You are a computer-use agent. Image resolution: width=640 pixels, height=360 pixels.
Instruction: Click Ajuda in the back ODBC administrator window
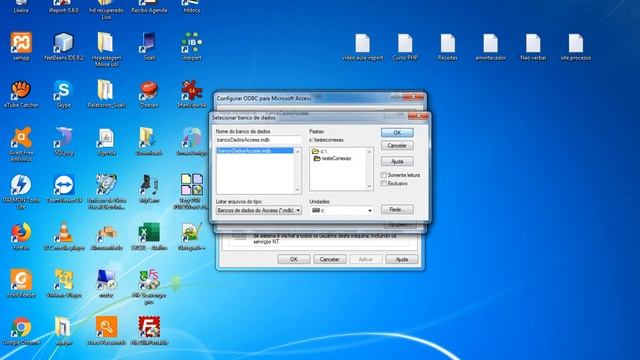click(x=402, y=259)
